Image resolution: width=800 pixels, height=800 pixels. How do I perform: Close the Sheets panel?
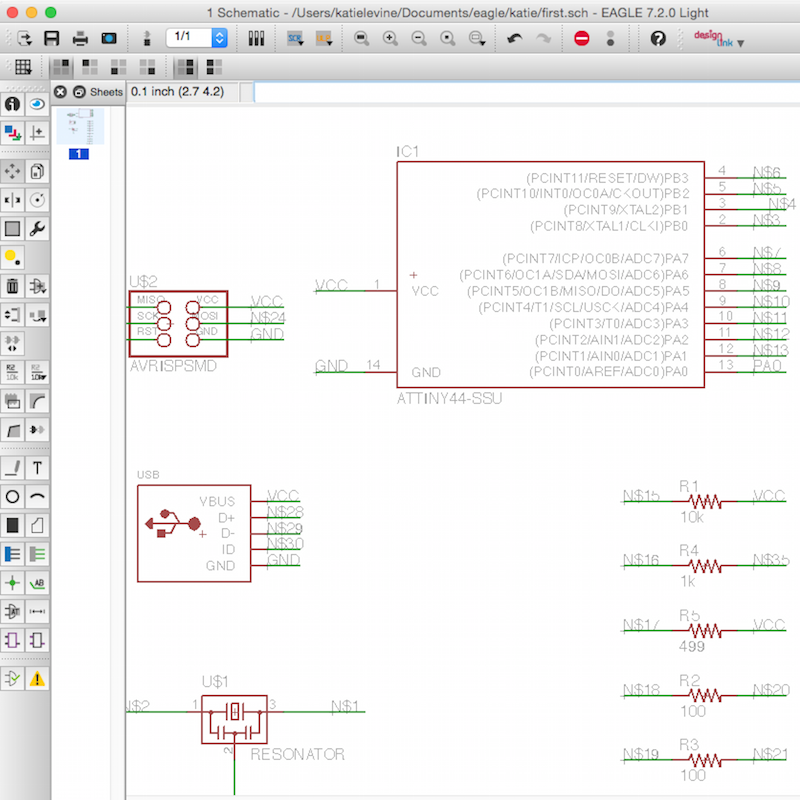click(x=60, y=92)
